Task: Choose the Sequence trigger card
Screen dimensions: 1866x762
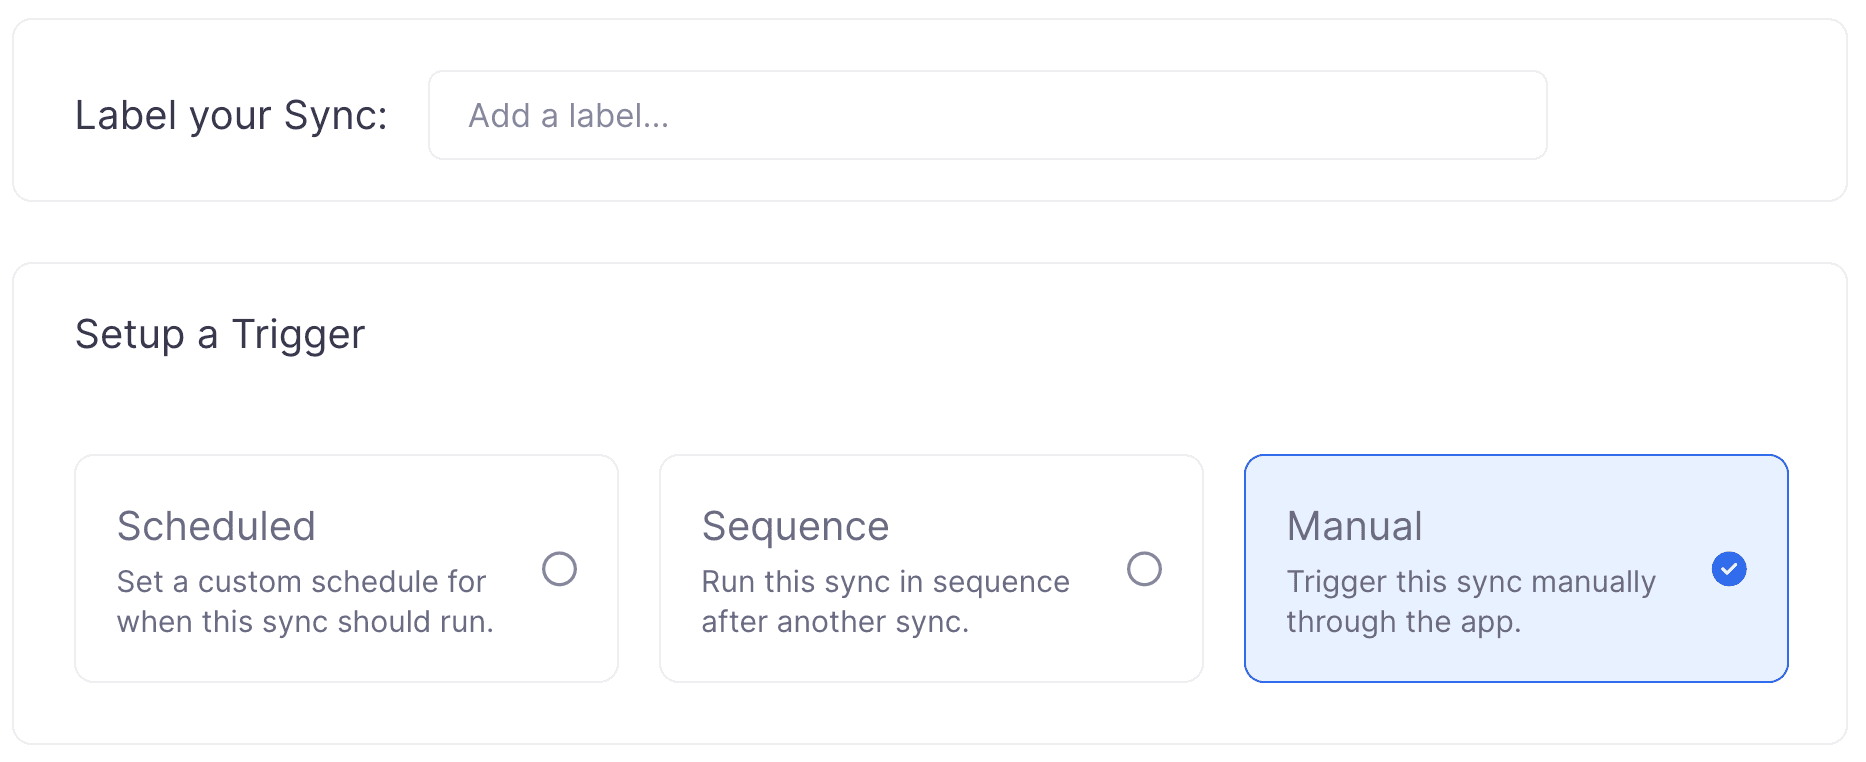Action: coord(930,568)
